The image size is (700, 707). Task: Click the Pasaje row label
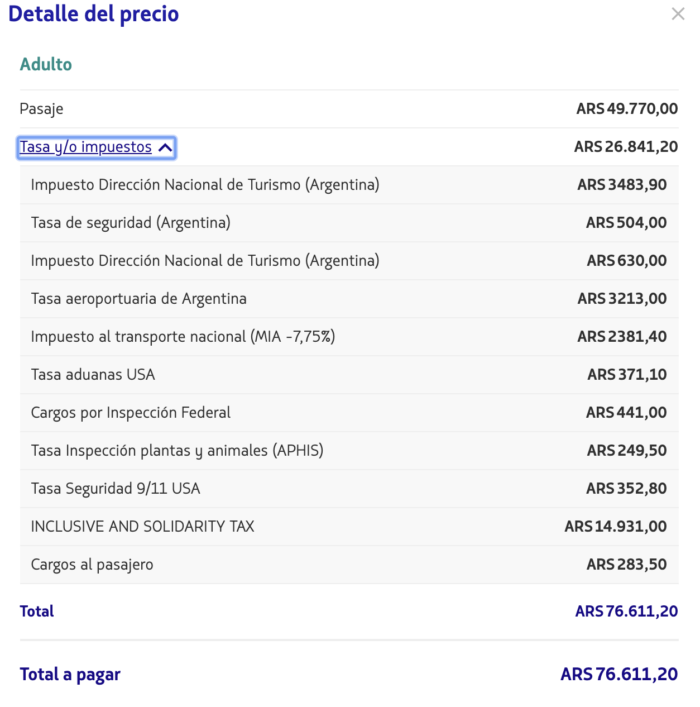pos(41,109)
